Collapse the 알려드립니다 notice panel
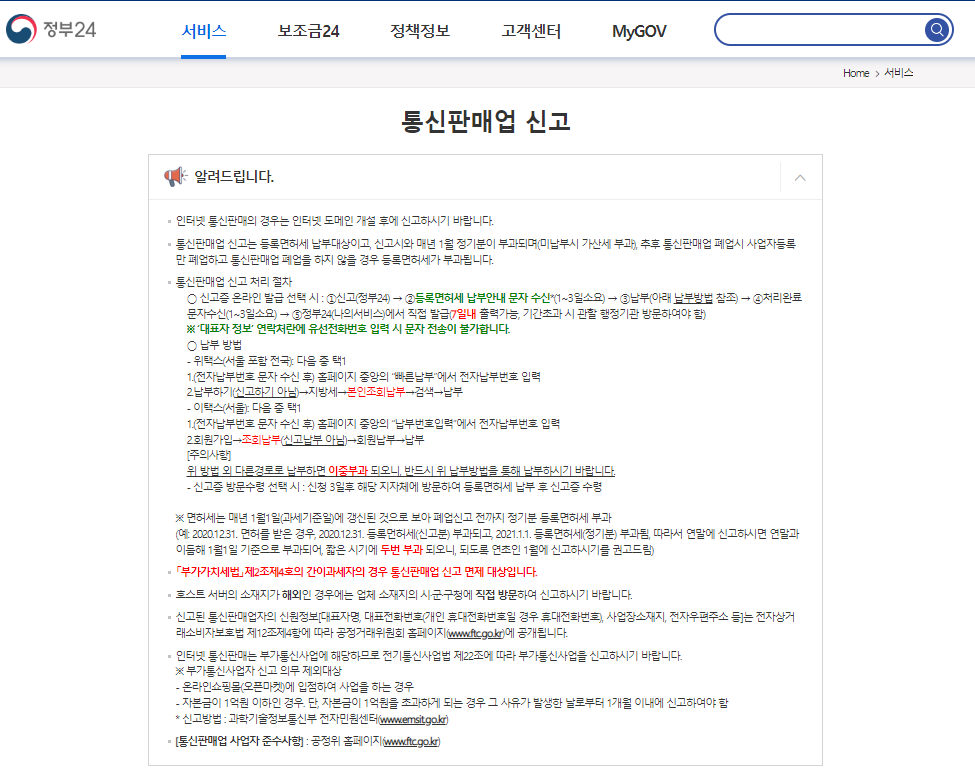The image size is (975, 781). (799, 176)
